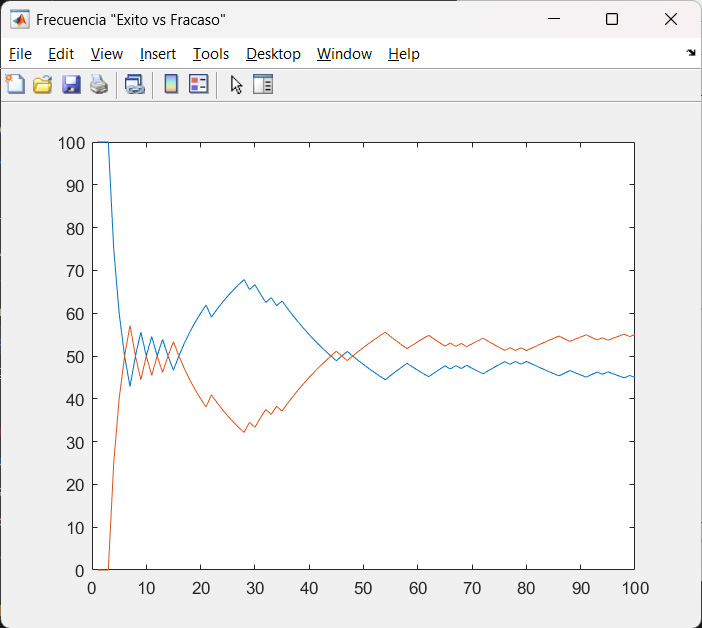The height and width of the screenshot is (628, 702).
Task: Open the Help menu
Action: click(x=404, y=54)
